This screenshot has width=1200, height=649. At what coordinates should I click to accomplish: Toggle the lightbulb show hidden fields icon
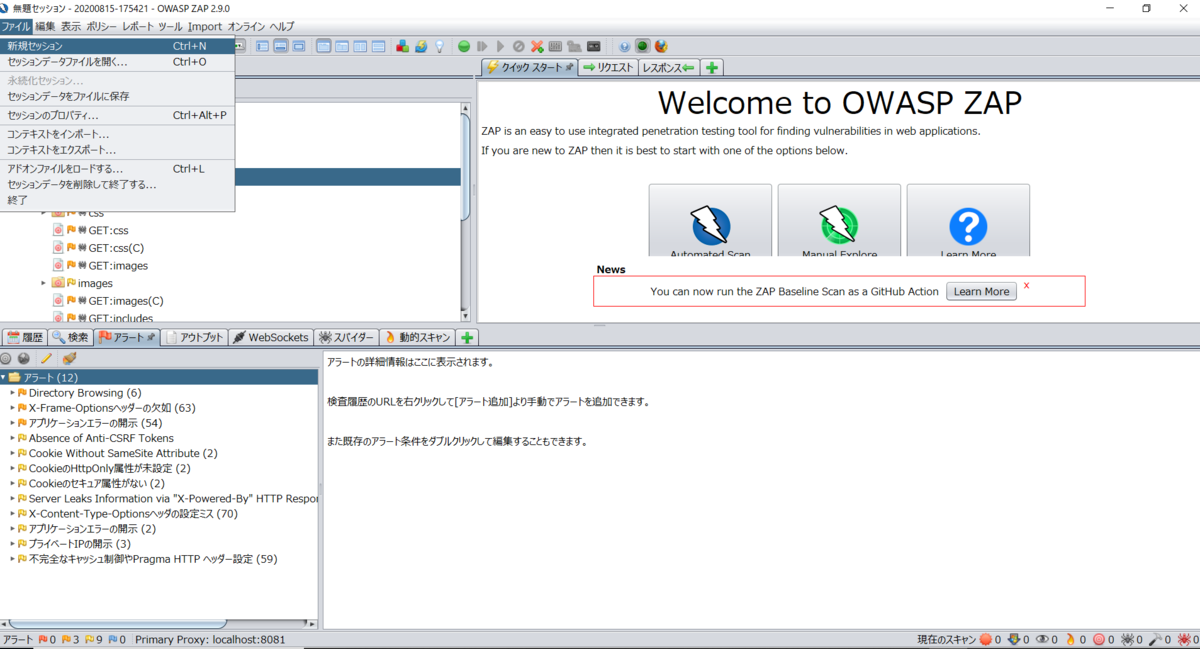(439, 46)
